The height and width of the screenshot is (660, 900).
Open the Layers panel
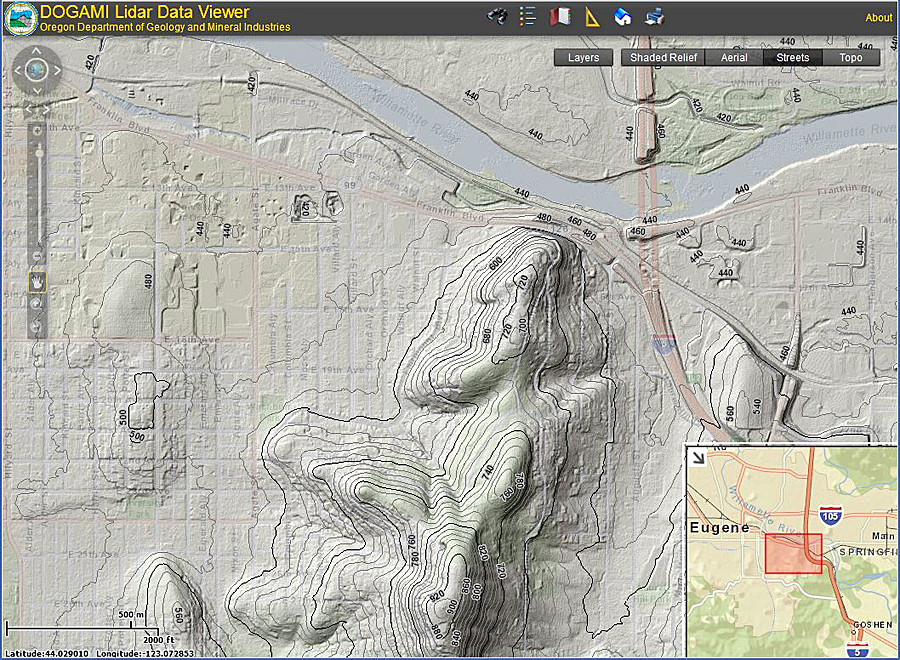tap(583, 57)
